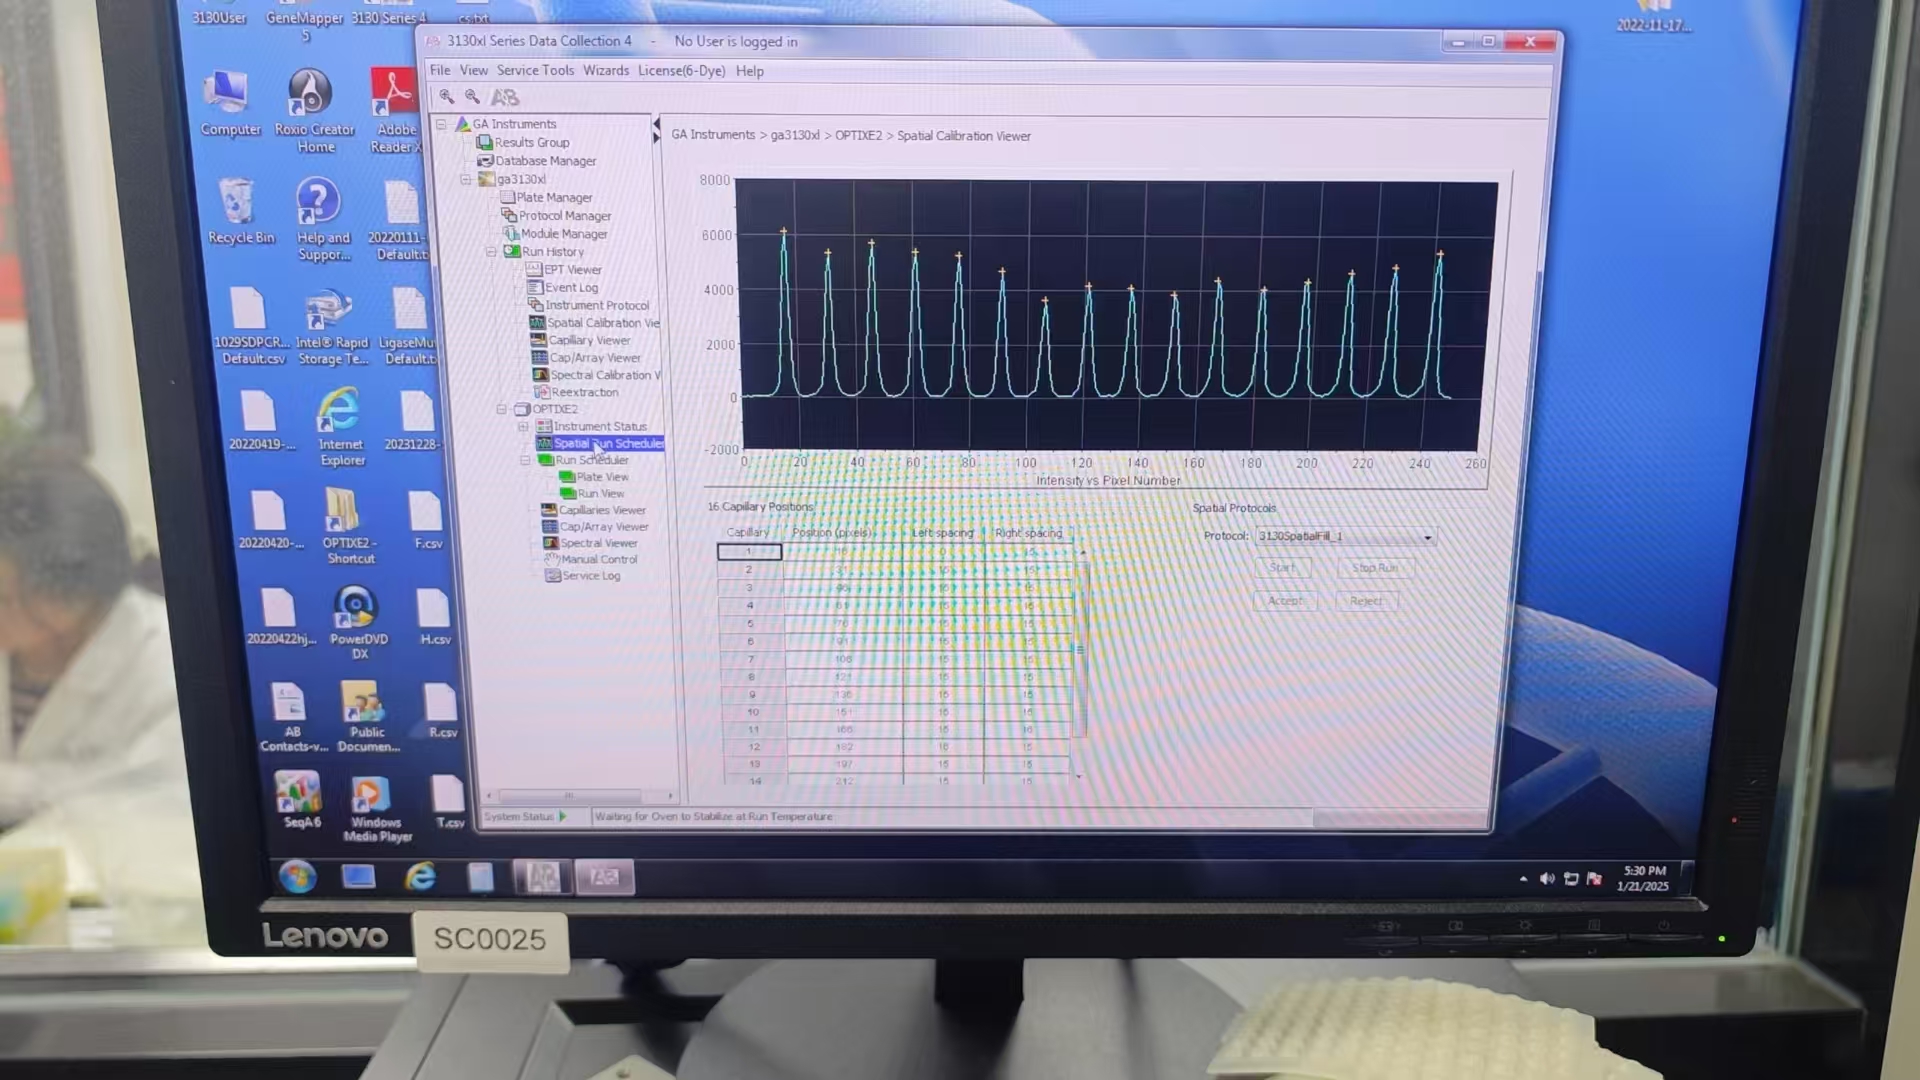
Task: Open the Service Tools menu
Action: click(x=535, y=71)
